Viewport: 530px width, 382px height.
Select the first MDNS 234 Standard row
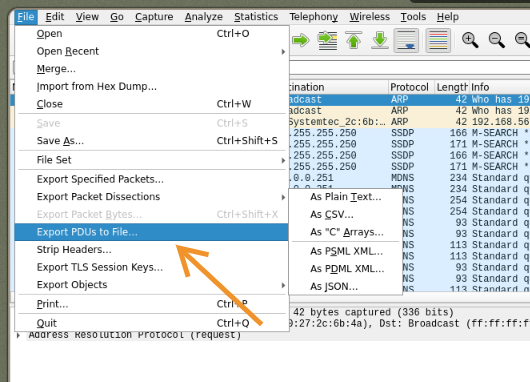[x=409, y=177]
